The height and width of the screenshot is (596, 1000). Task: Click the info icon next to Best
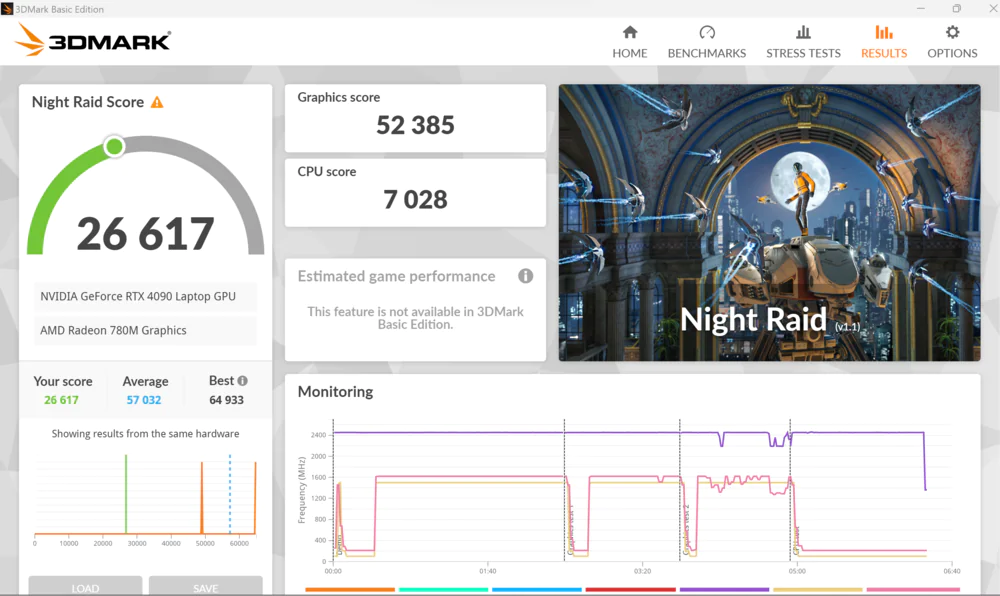coord(242,381)
